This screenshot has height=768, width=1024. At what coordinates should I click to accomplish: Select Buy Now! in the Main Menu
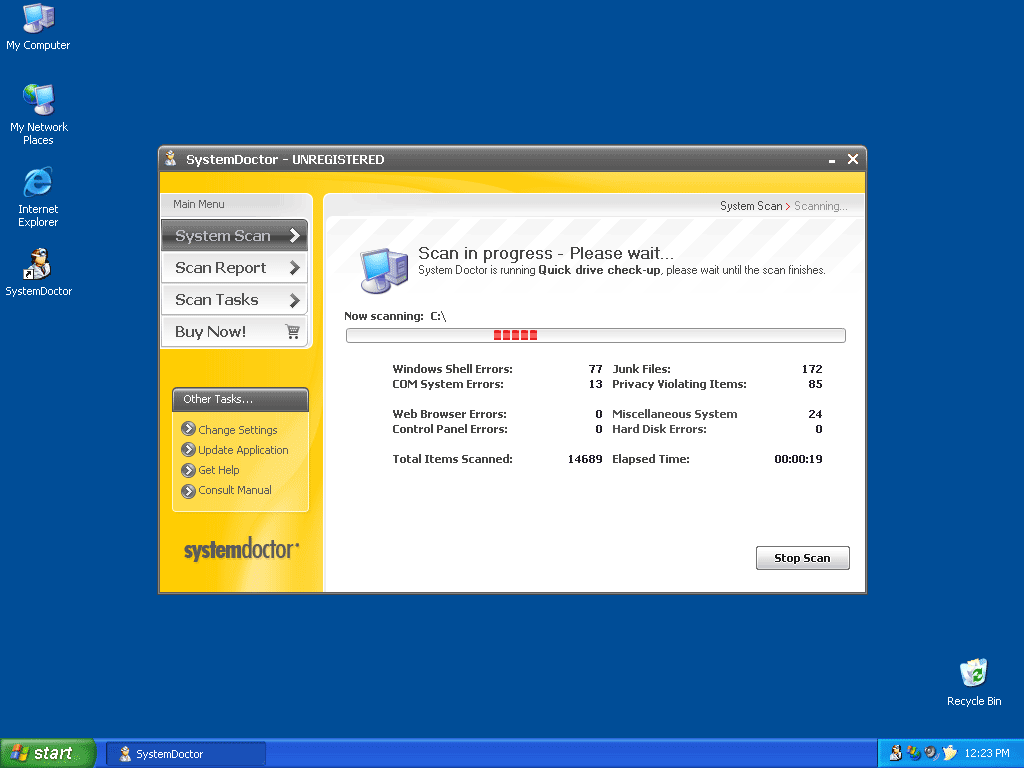[x=211, y=332]
